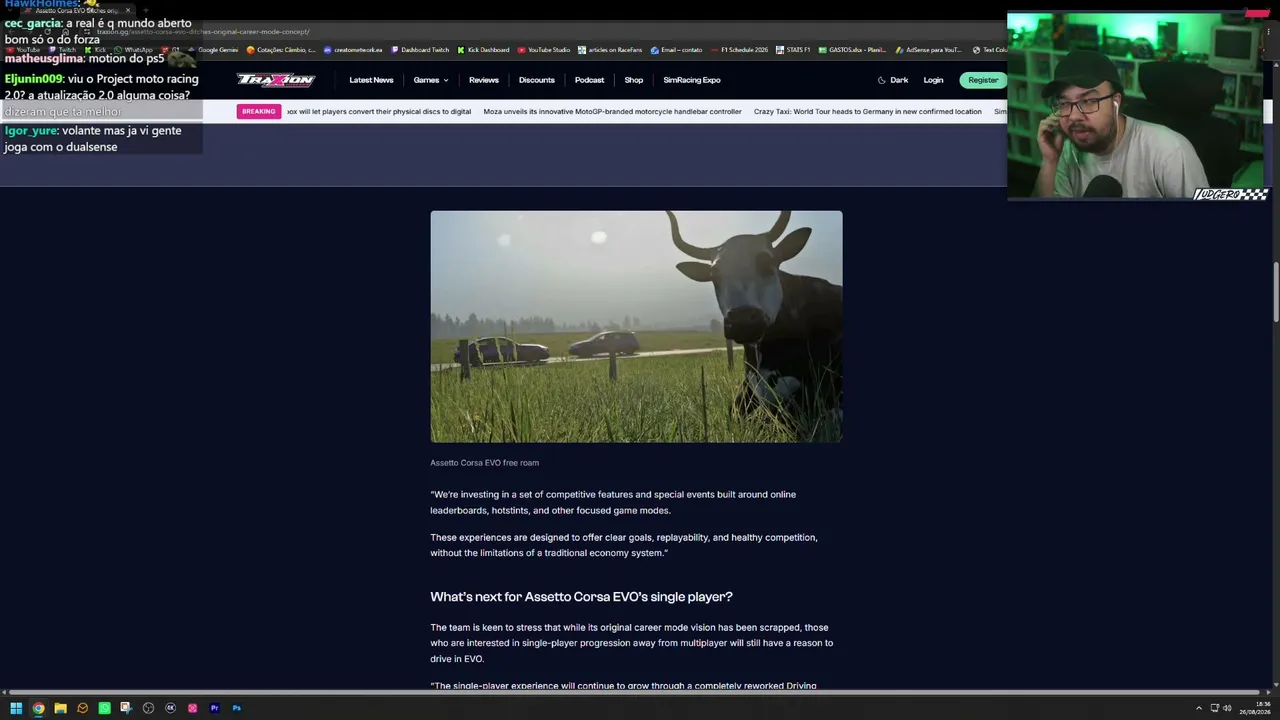The image size is (1280, 720).
Task: Click the Assetto Corsa EVO cow image
Action: tap(636, 326)
